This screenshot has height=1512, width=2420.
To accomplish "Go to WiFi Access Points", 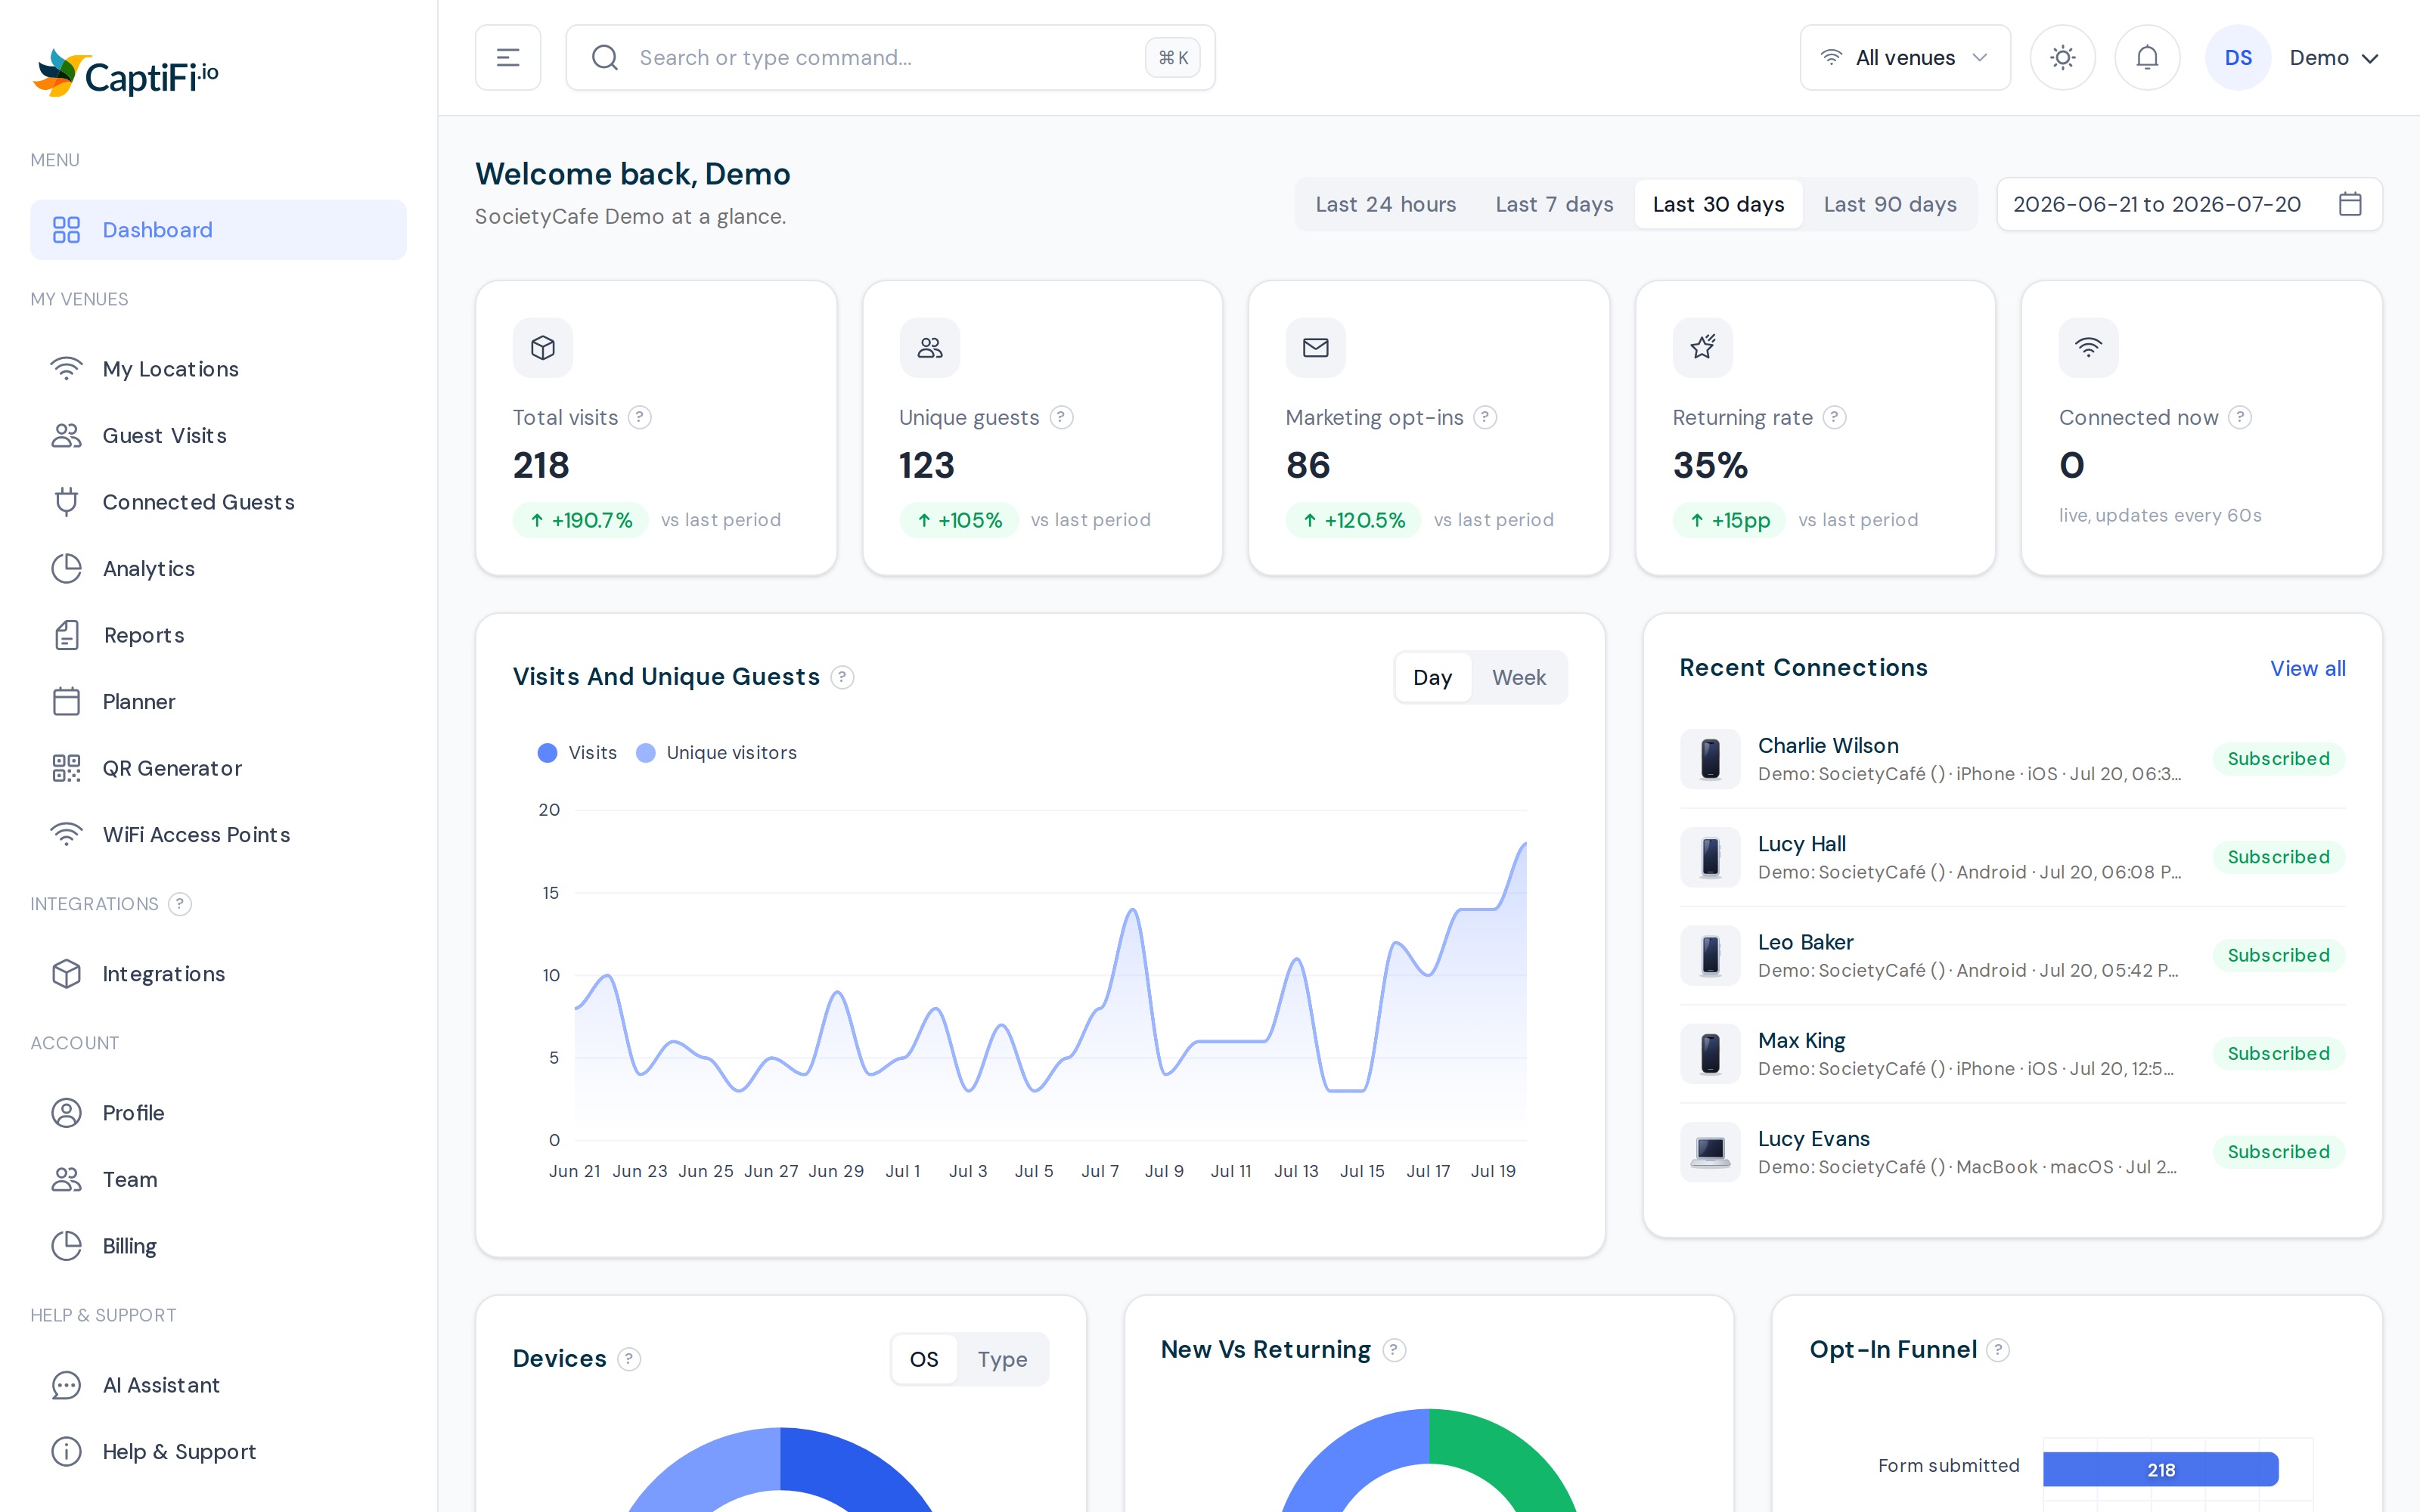I will pyautogui.click(x=218, y=835).
